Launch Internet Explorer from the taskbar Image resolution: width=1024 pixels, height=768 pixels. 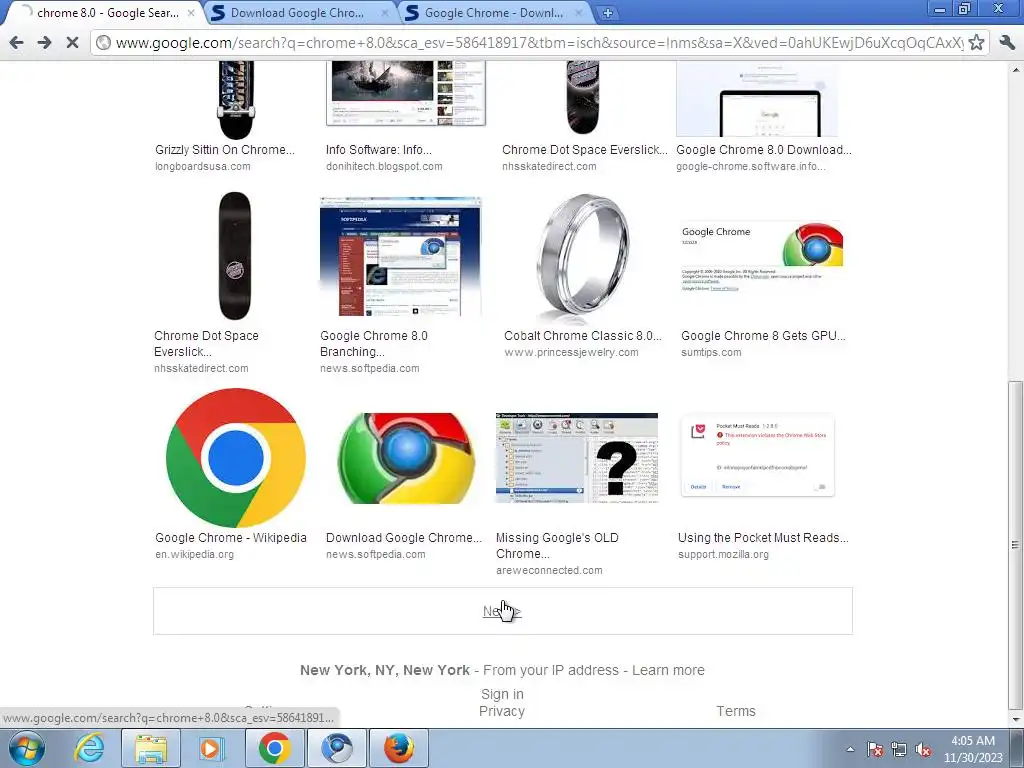(88, 748)
